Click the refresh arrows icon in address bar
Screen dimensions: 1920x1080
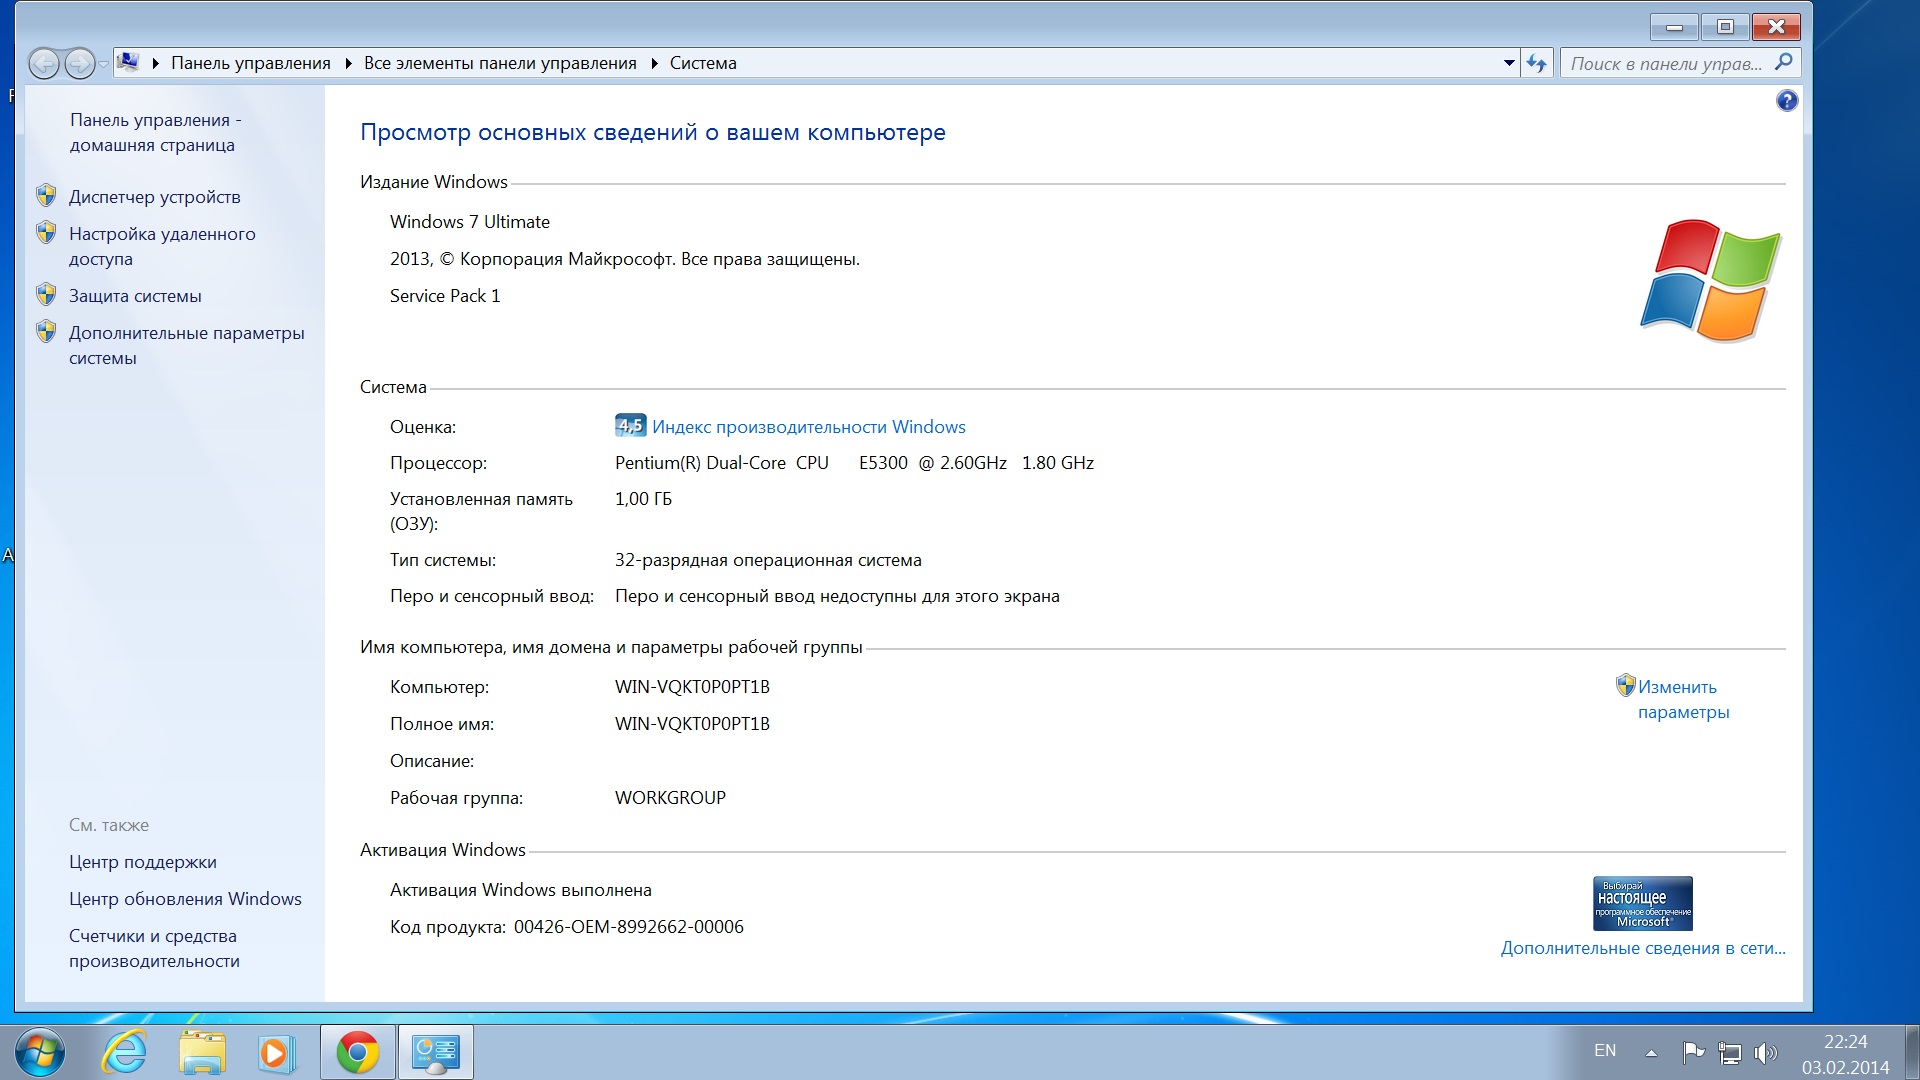pos(1537,64)
